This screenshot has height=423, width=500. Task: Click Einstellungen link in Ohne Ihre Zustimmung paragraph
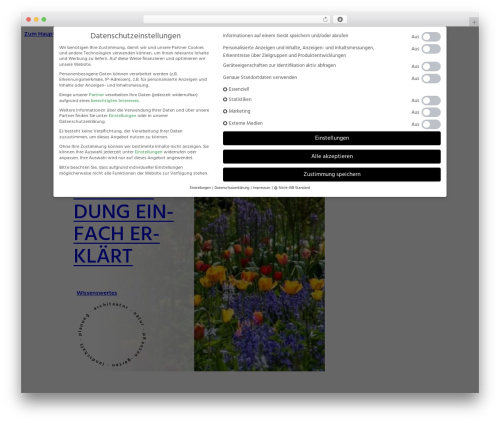point(148,152)
